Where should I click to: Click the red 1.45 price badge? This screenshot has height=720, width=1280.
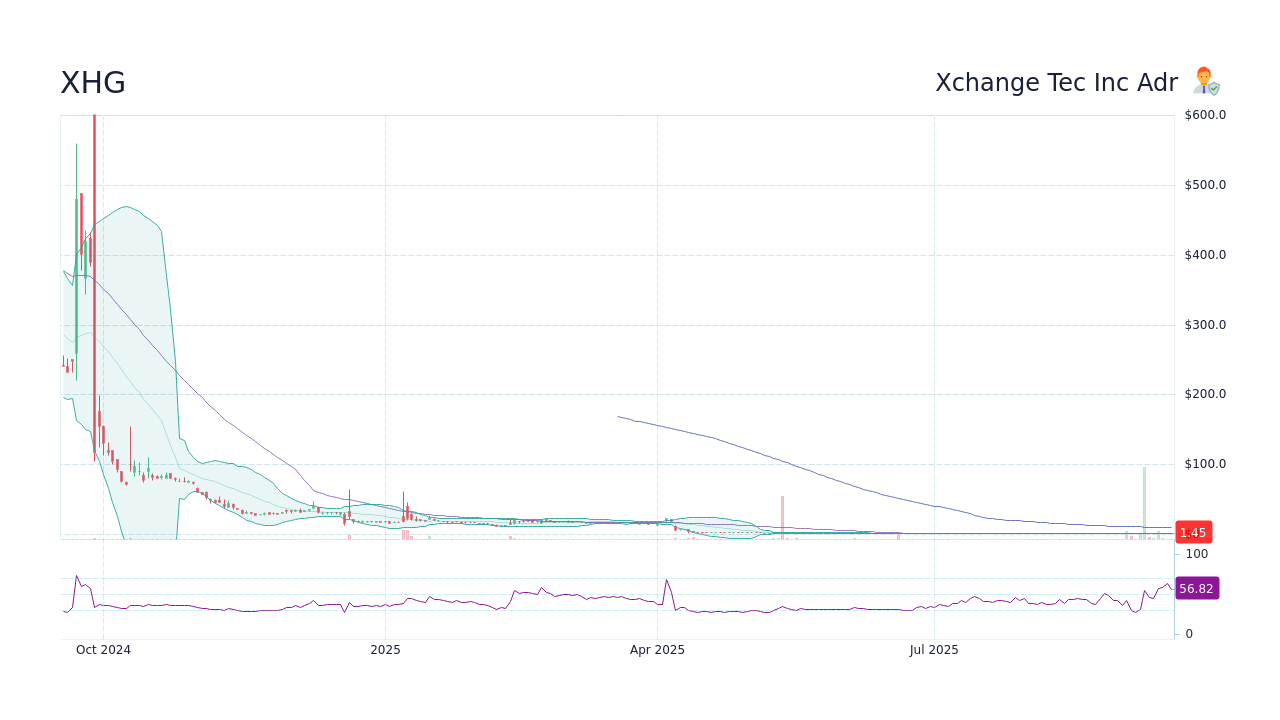pyautogui.click(x=1193, y=532)
